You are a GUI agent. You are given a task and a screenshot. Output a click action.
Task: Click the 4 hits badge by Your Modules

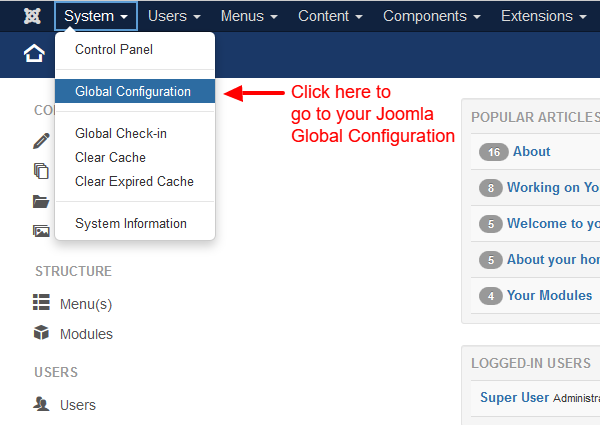(x=491, y=296)
